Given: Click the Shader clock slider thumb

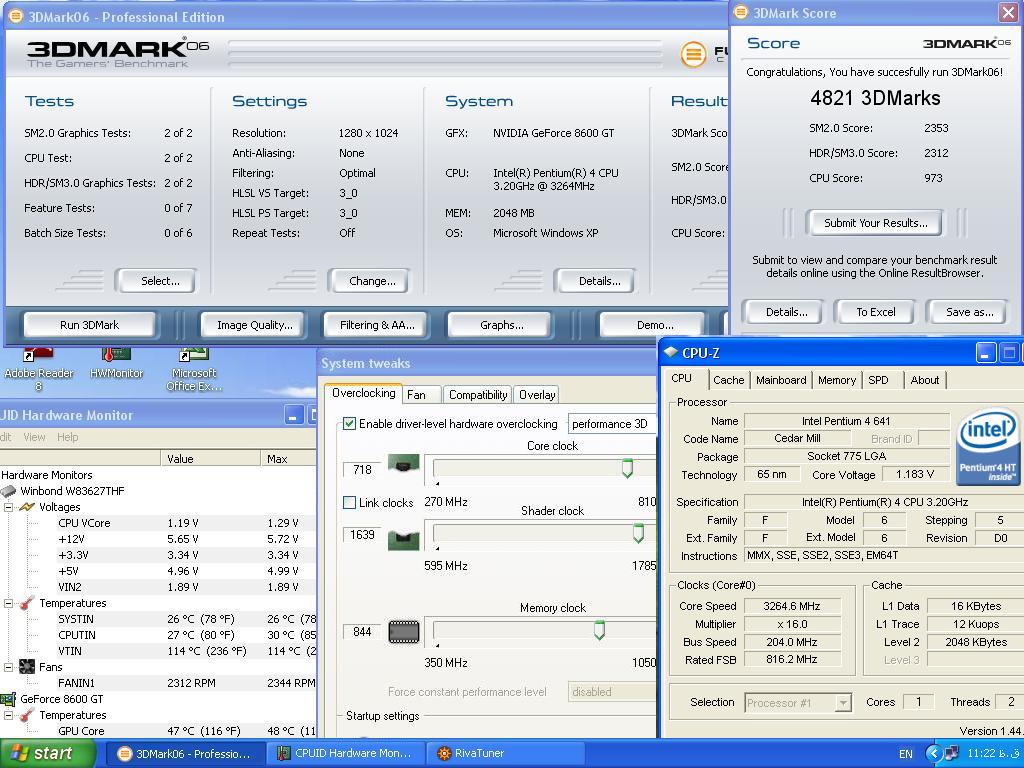Looking at the screenshot, I should [x=638, y=533].
